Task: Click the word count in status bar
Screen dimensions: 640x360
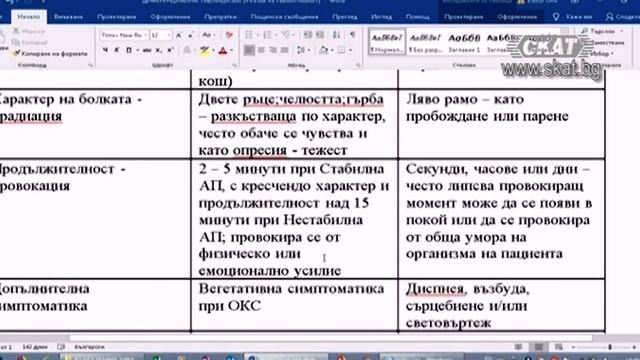Action: pyautogui.click(x=35, y=347)
